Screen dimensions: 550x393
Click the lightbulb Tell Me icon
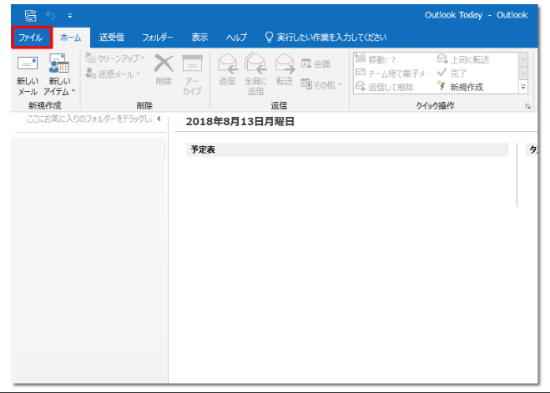click(x=269, y=37)
